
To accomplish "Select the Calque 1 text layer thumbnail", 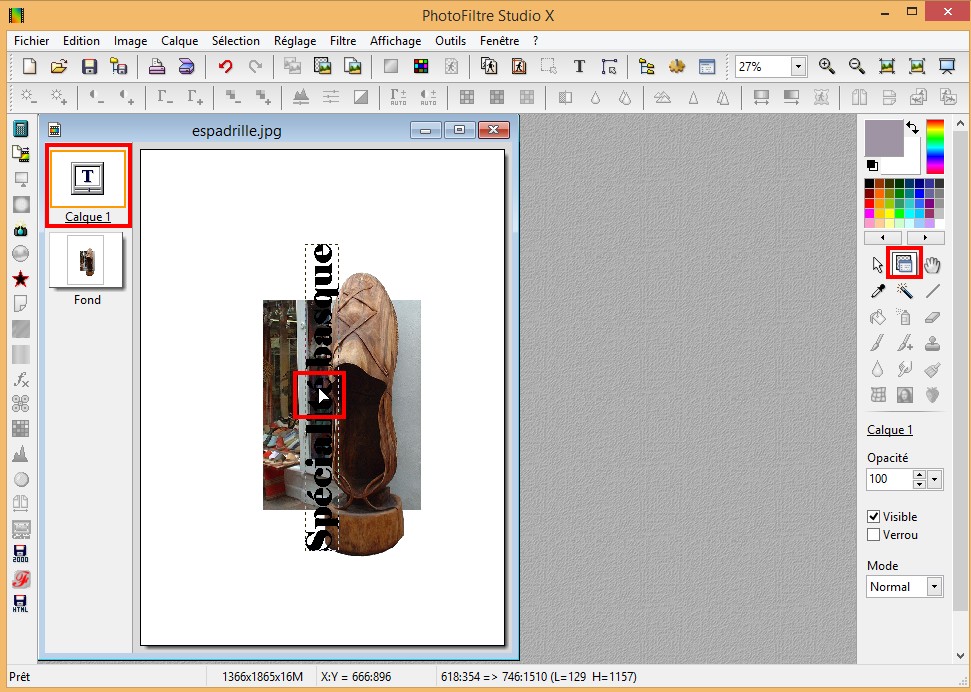I will pyautogui.click(x=87, y=179).
